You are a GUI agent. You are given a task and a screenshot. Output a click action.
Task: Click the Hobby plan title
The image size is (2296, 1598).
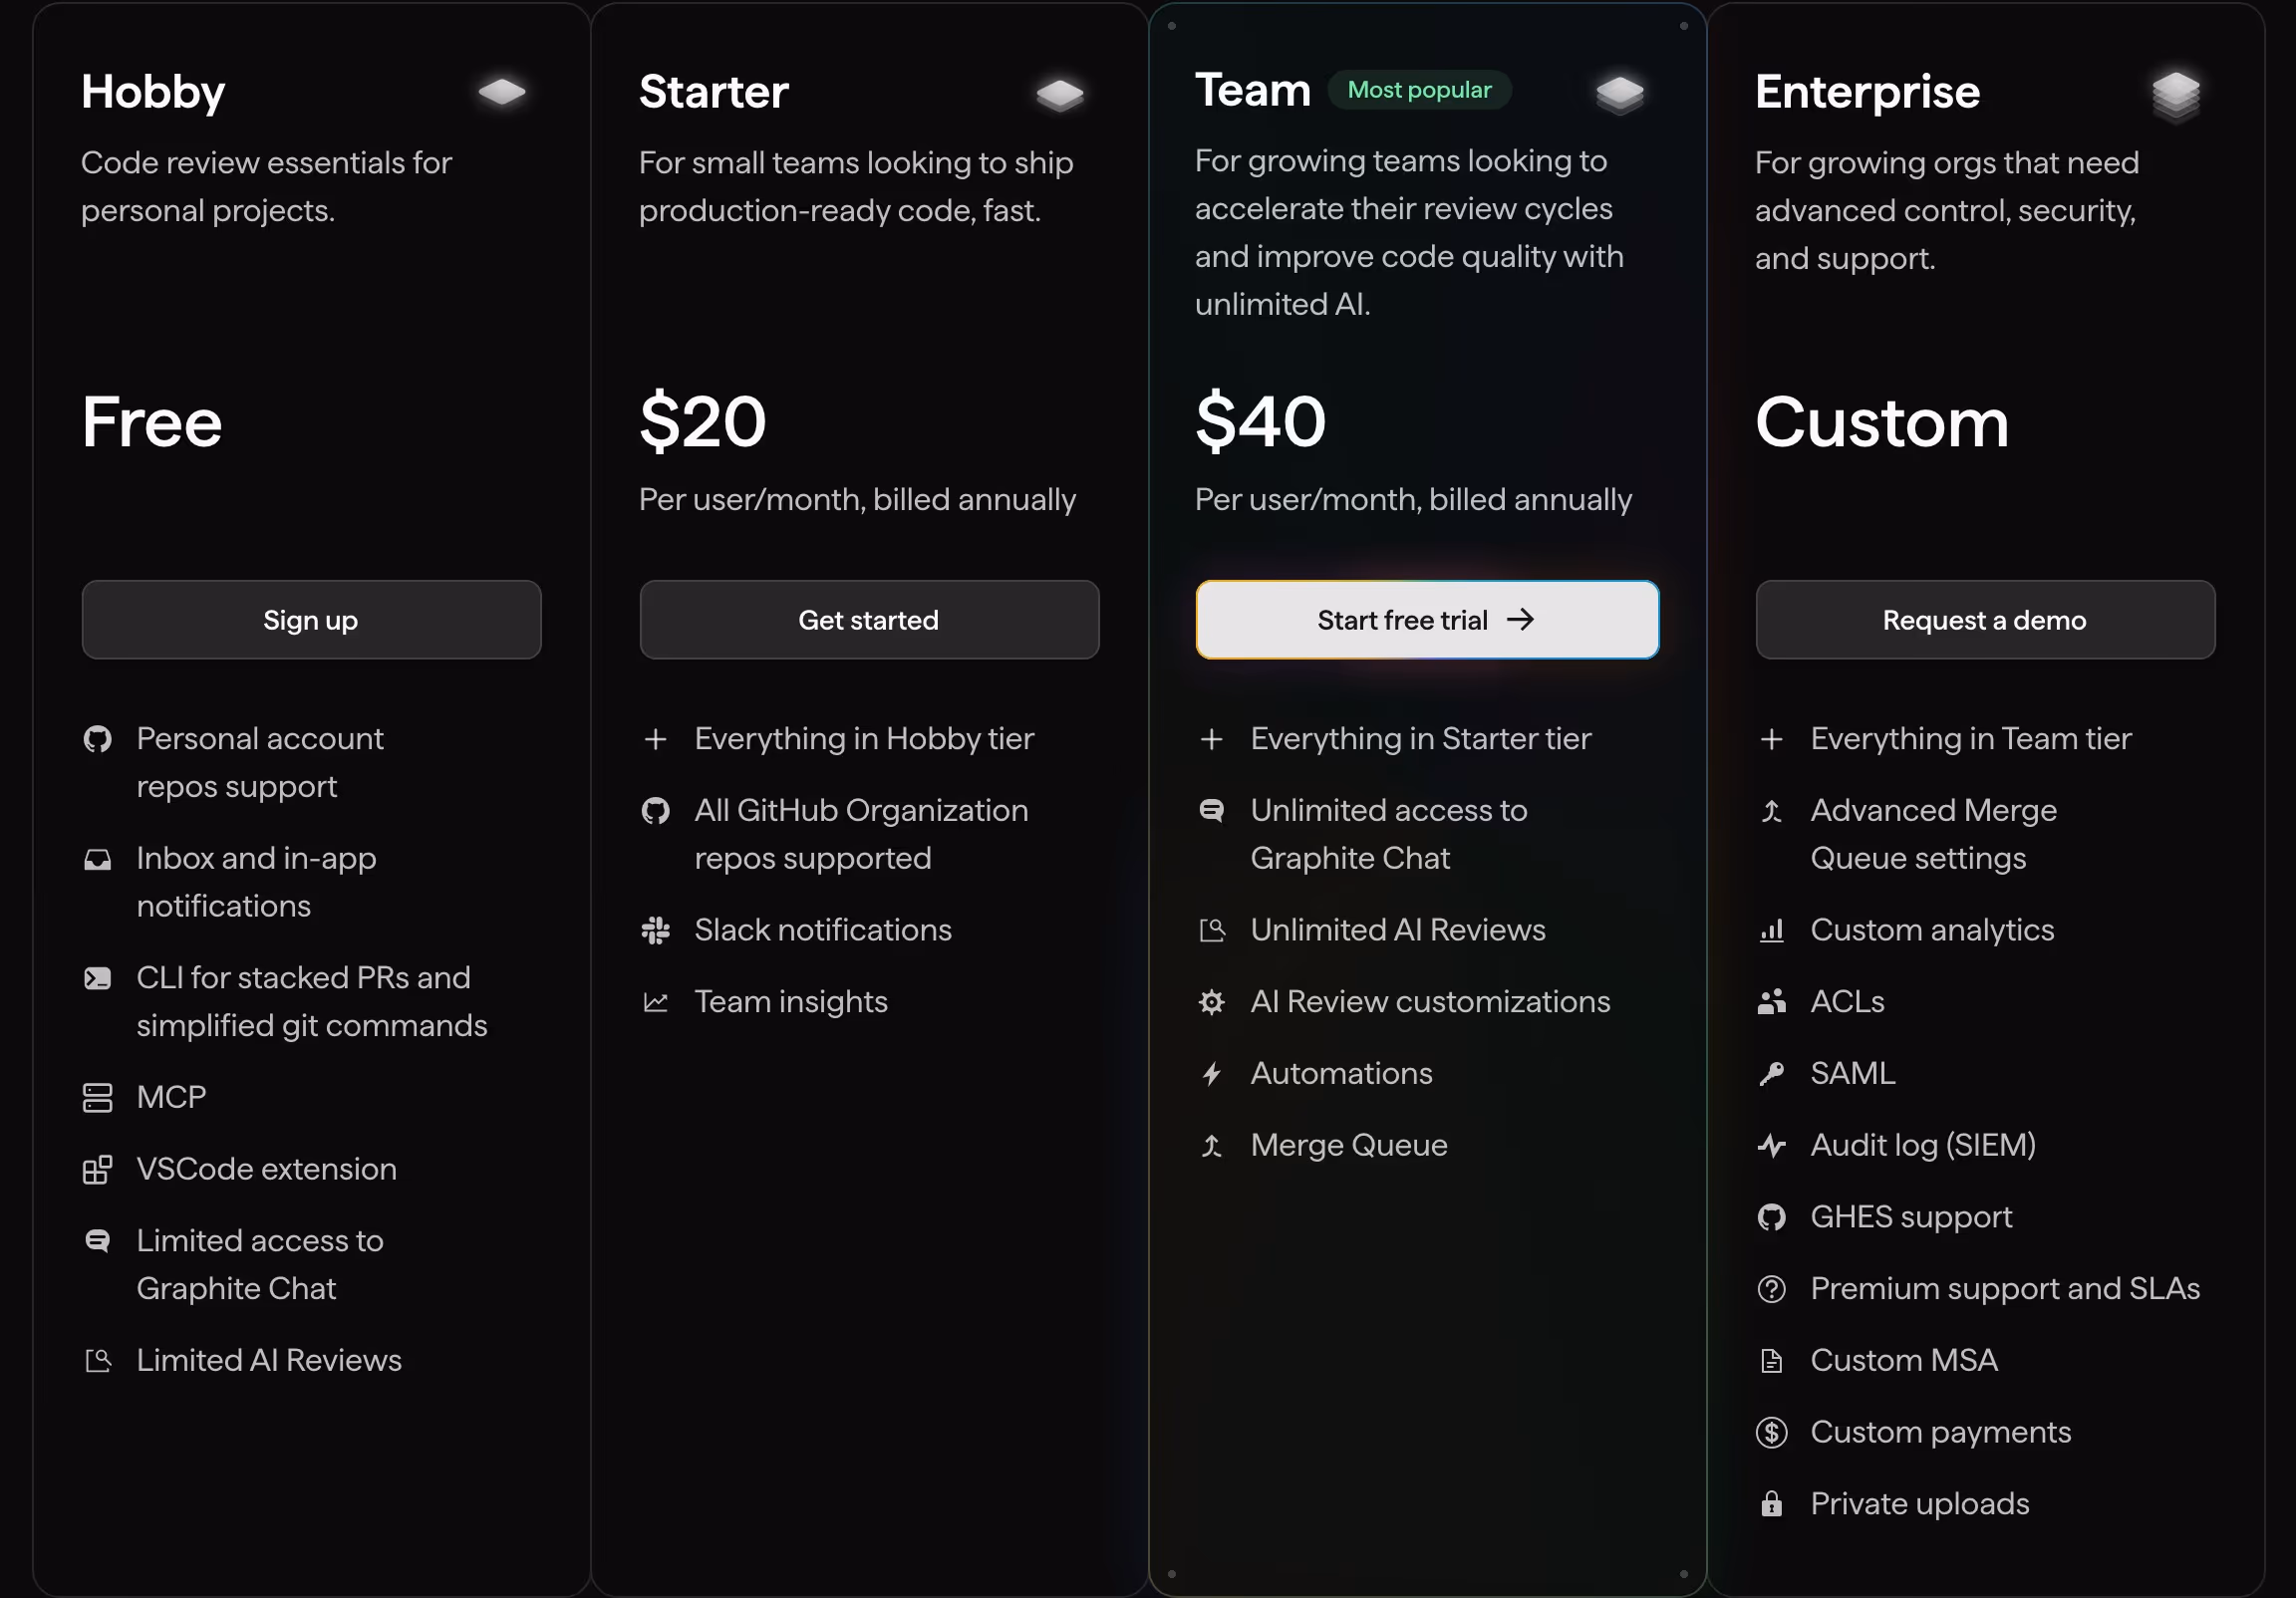coord(153,93)
